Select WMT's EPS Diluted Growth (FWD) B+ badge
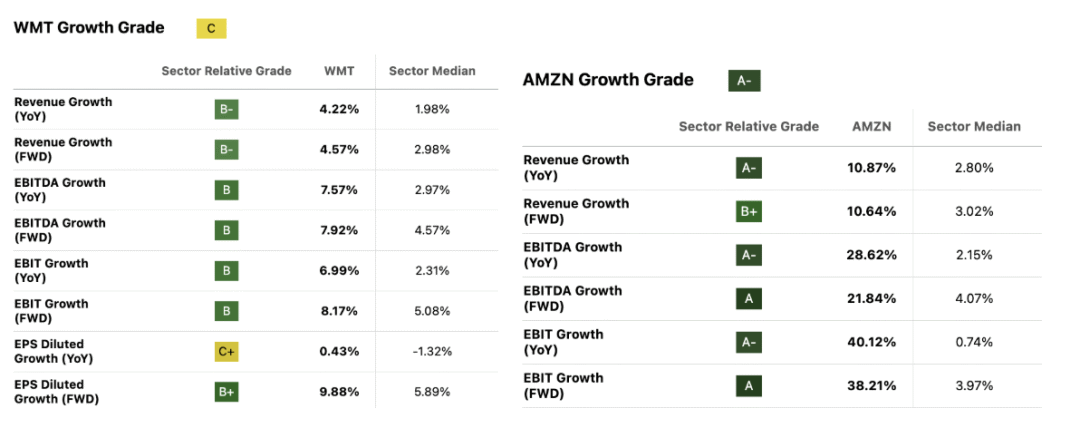Screen dimensions: 1080x428 pos(227,391)
